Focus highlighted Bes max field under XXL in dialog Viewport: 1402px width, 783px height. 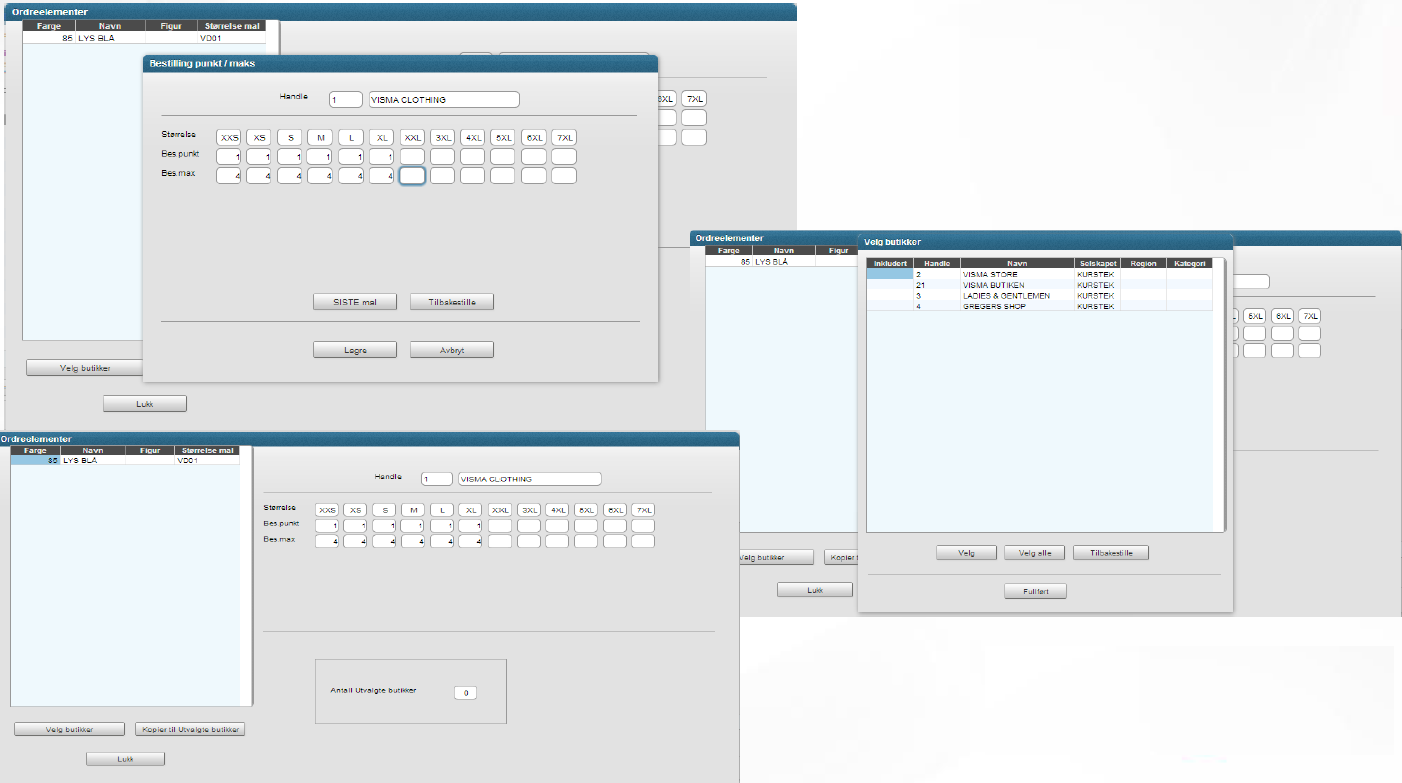[412, 176]
